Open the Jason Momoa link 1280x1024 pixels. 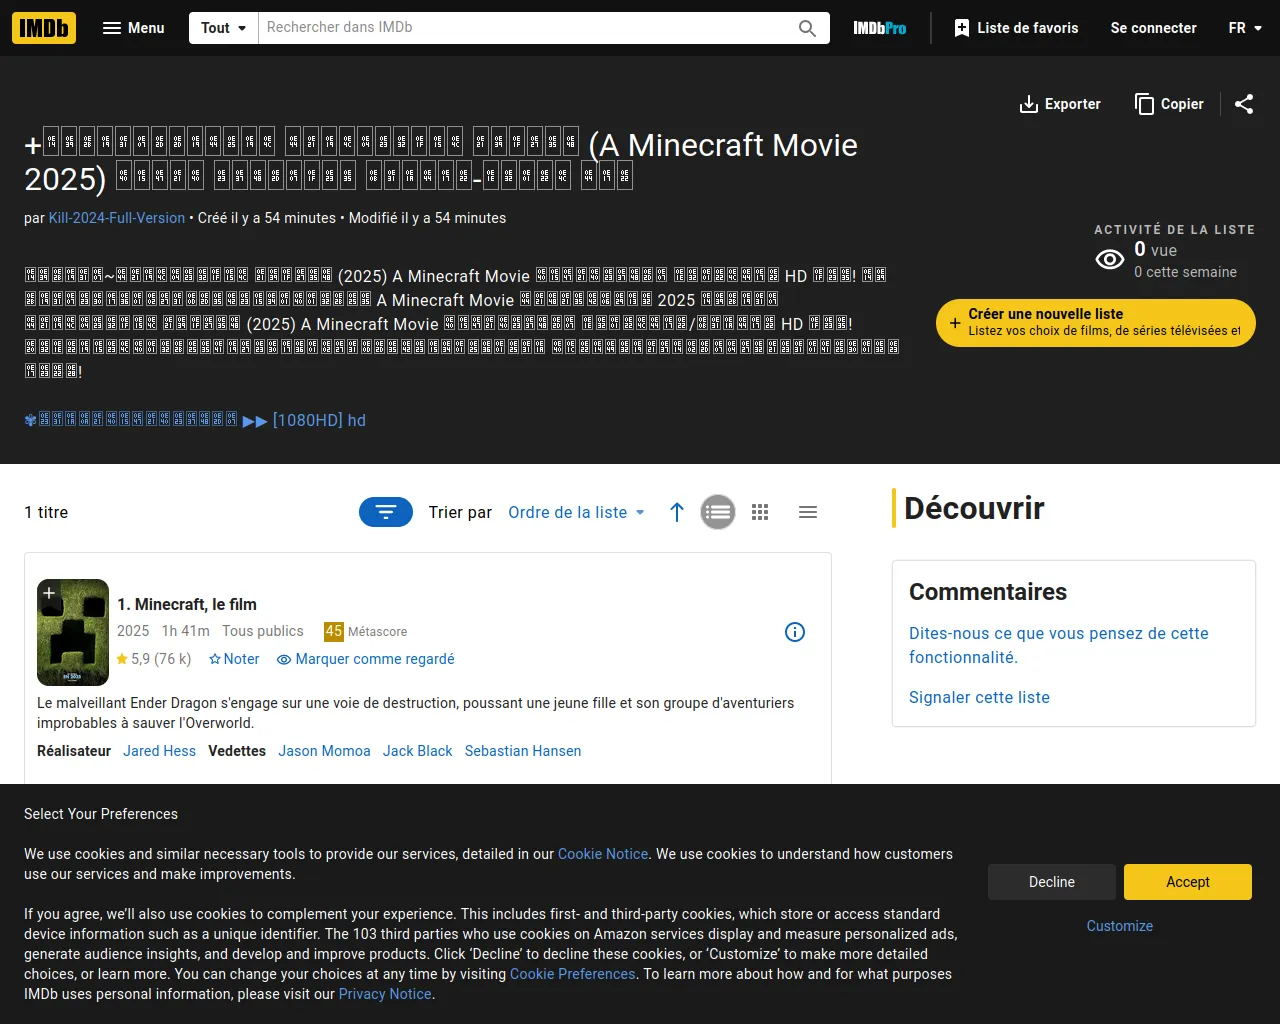[x=324, y=751]
